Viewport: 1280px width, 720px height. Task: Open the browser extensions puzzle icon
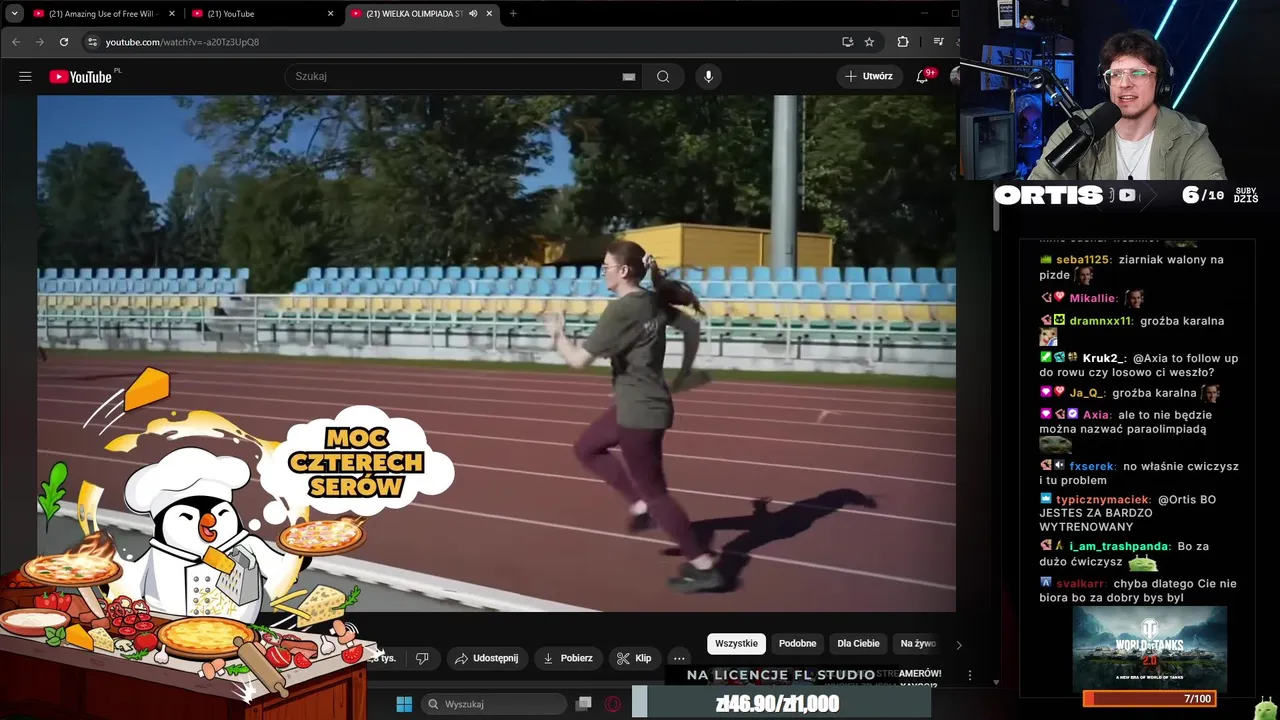(903, 42)
